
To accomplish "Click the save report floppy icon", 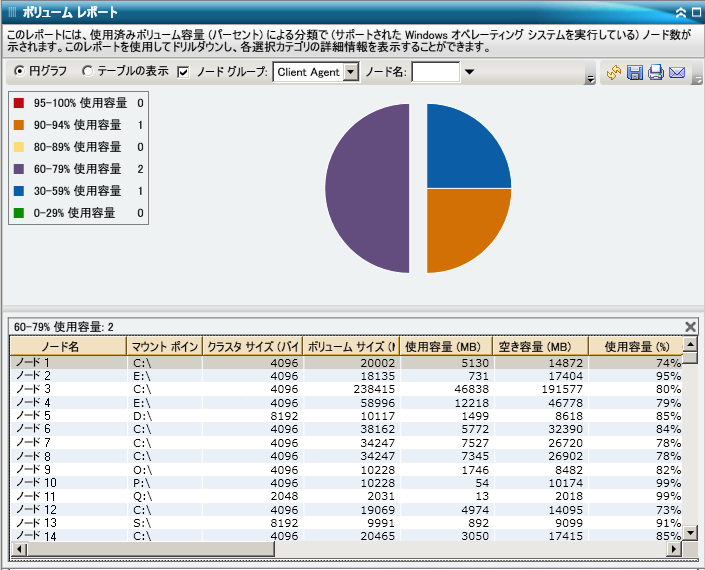I will point(635,73).
